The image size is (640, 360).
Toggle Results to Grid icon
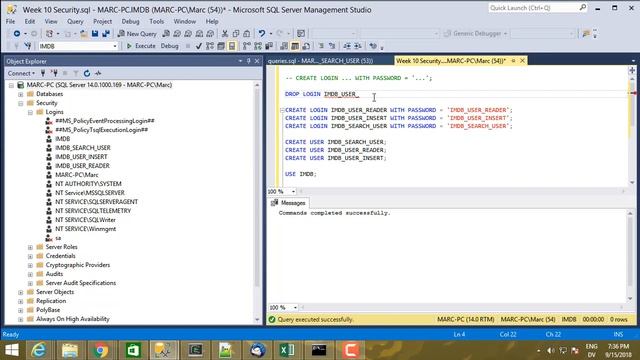(x=295, y=46)
